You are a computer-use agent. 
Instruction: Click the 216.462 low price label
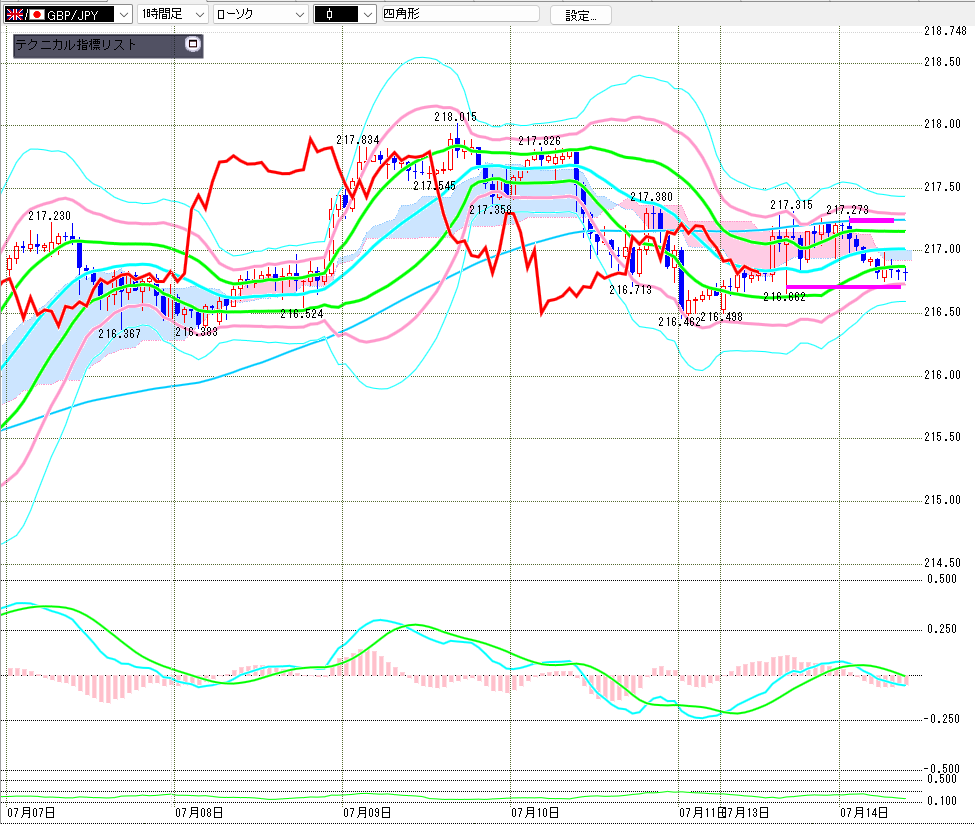pos(679,322)
